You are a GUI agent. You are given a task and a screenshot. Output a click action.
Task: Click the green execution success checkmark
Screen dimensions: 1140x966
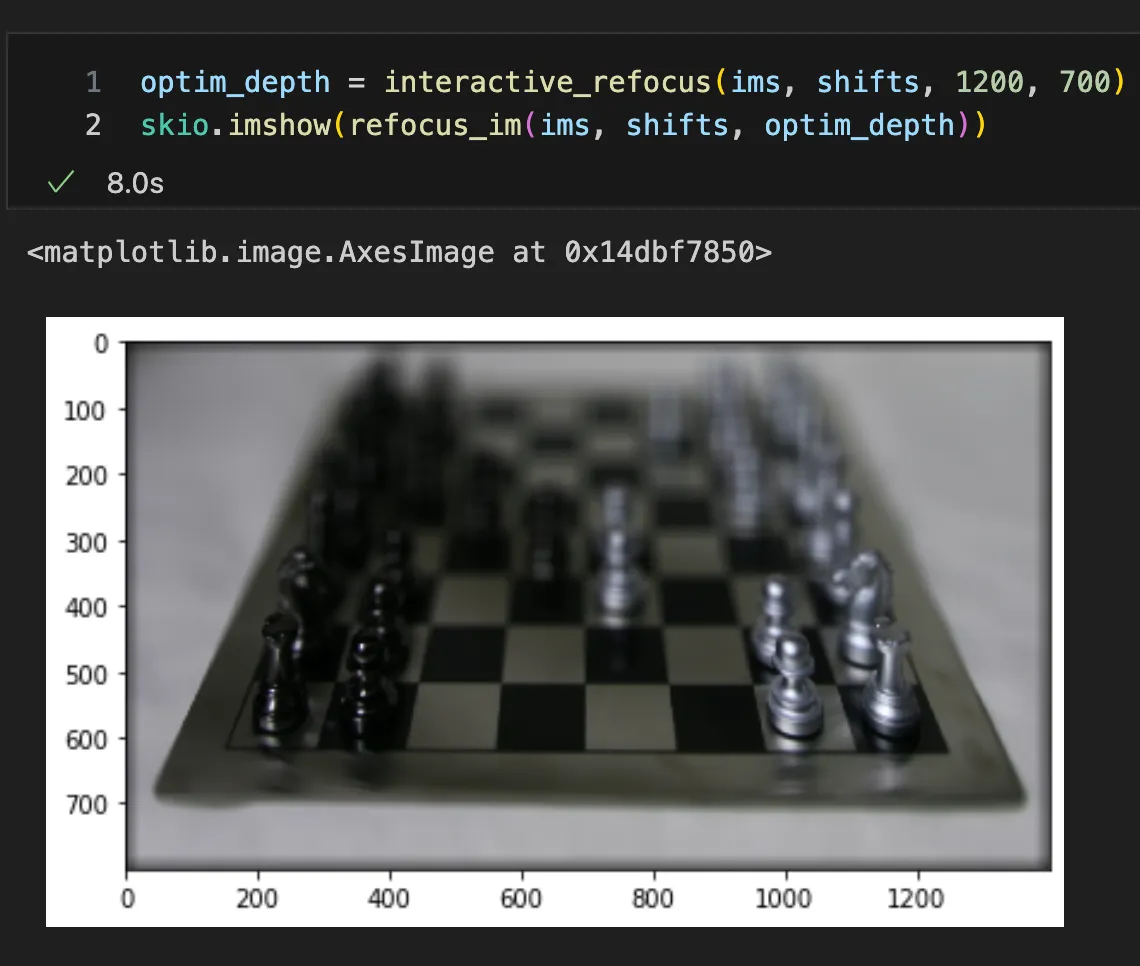[61, 184]
